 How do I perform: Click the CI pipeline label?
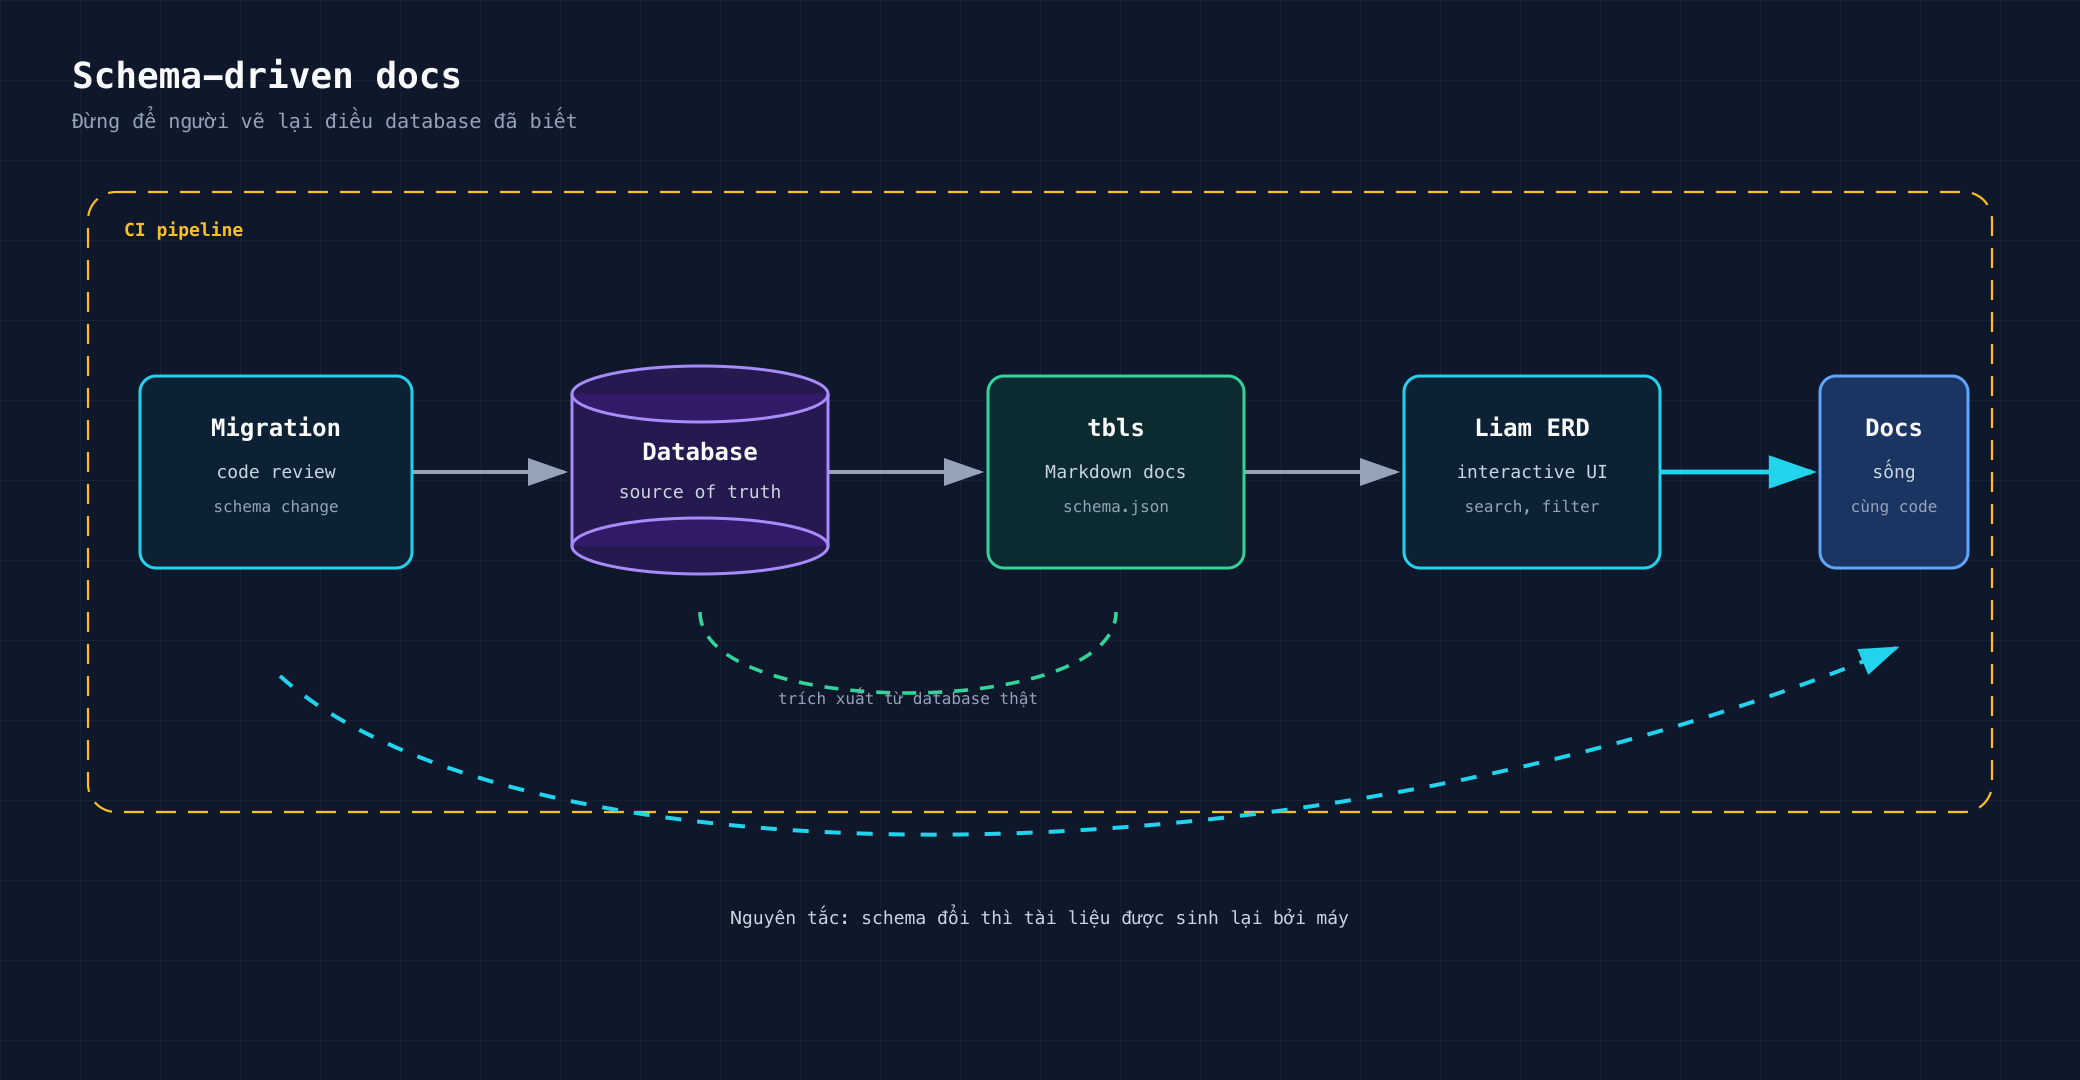pos(183,230)
